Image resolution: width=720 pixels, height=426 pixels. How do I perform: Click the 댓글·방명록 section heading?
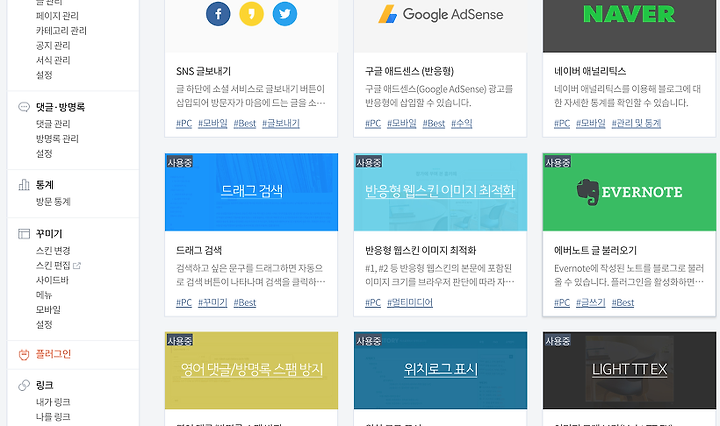[x=60, y=107]
